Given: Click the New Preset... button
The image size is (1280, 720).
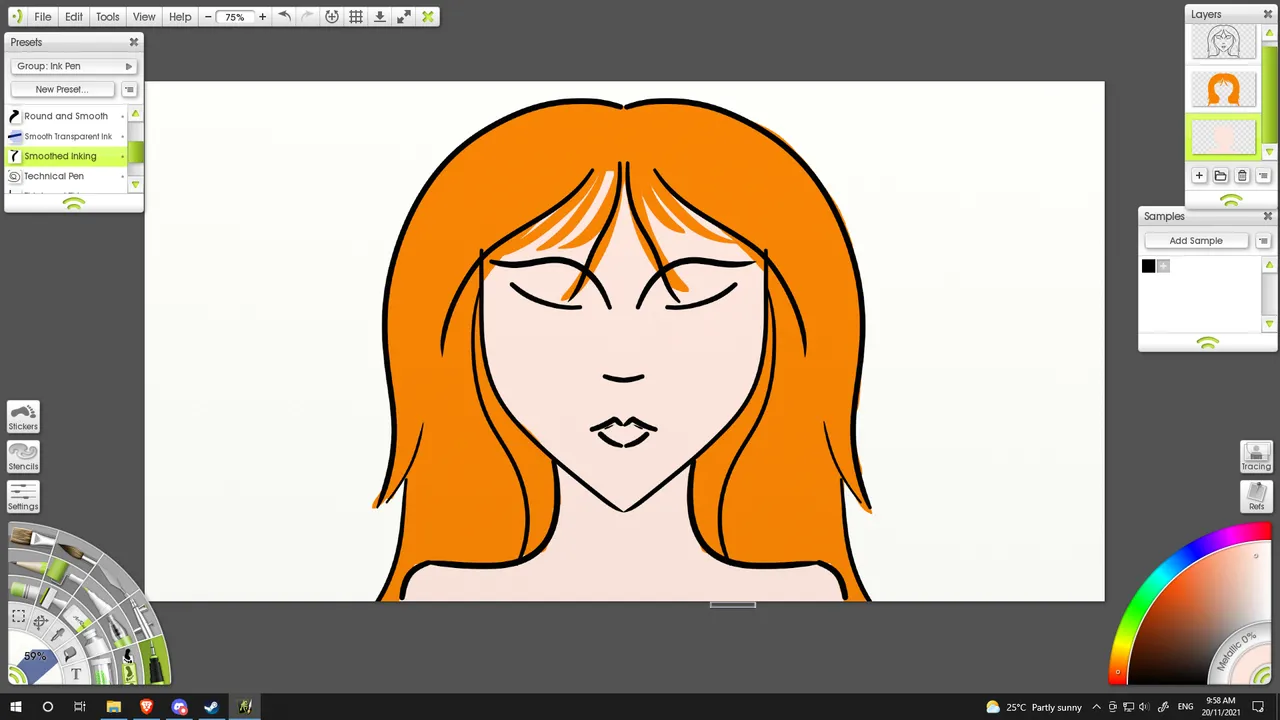Looking at the screenshot, I should (x=62, y=89).
